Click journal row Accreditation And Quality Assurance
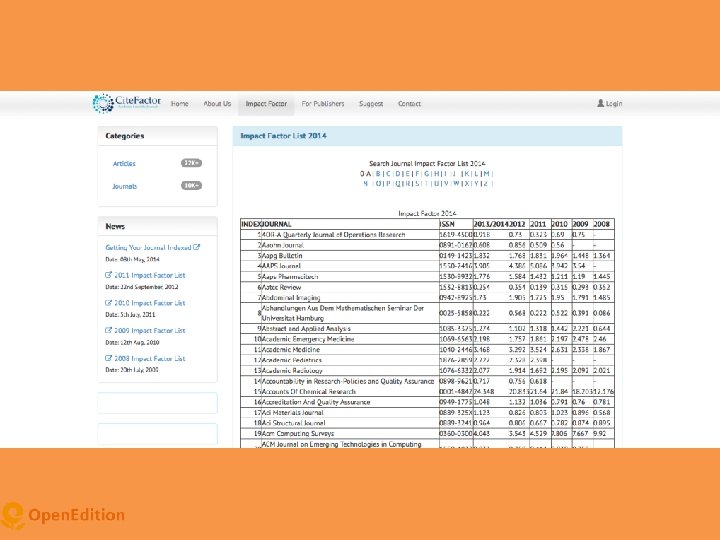 427,402
